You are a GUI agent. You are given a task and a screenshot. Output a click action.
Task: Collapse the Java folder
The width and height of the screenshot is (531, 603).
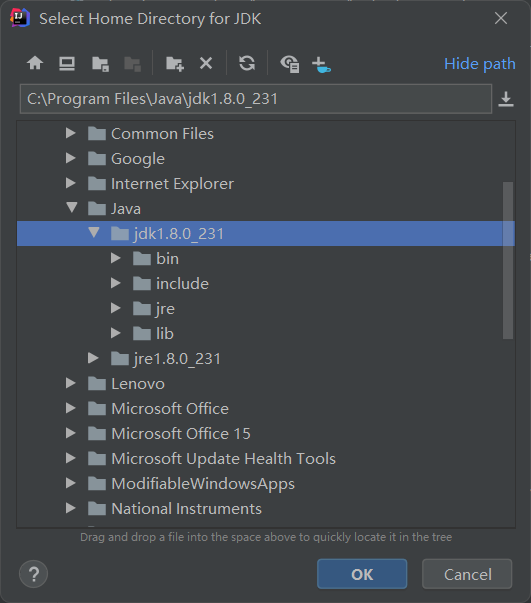tap(72, 208)
